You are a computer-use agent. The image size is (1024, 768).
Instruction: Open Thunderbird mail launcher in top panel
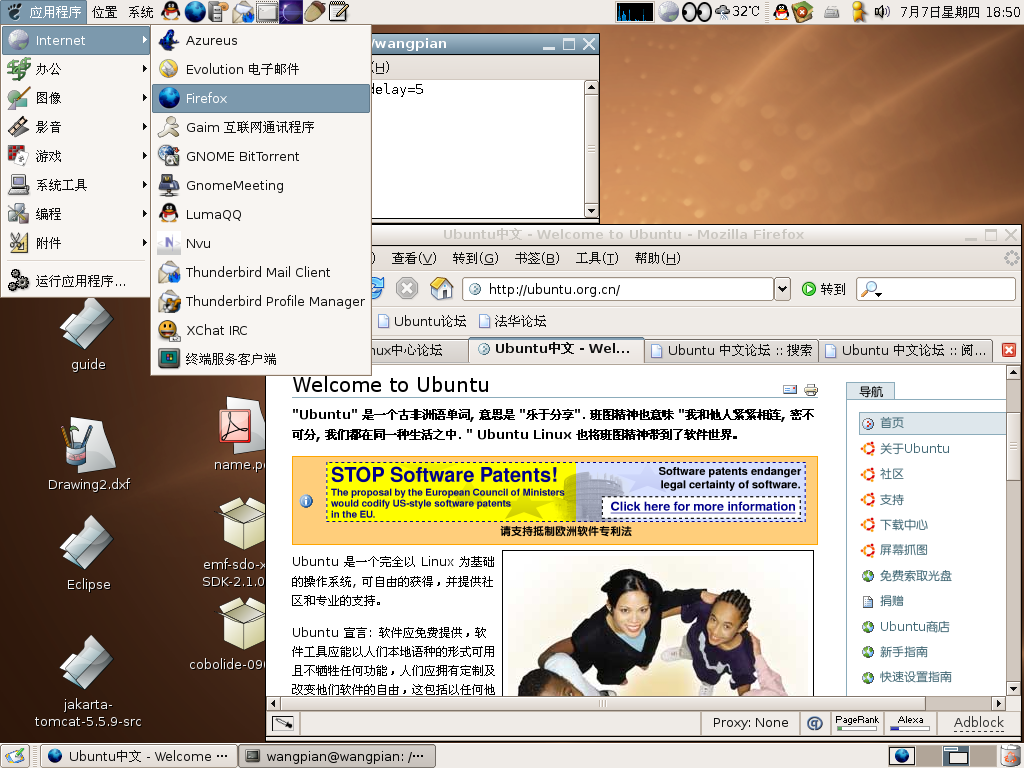[x=242, y=11]
